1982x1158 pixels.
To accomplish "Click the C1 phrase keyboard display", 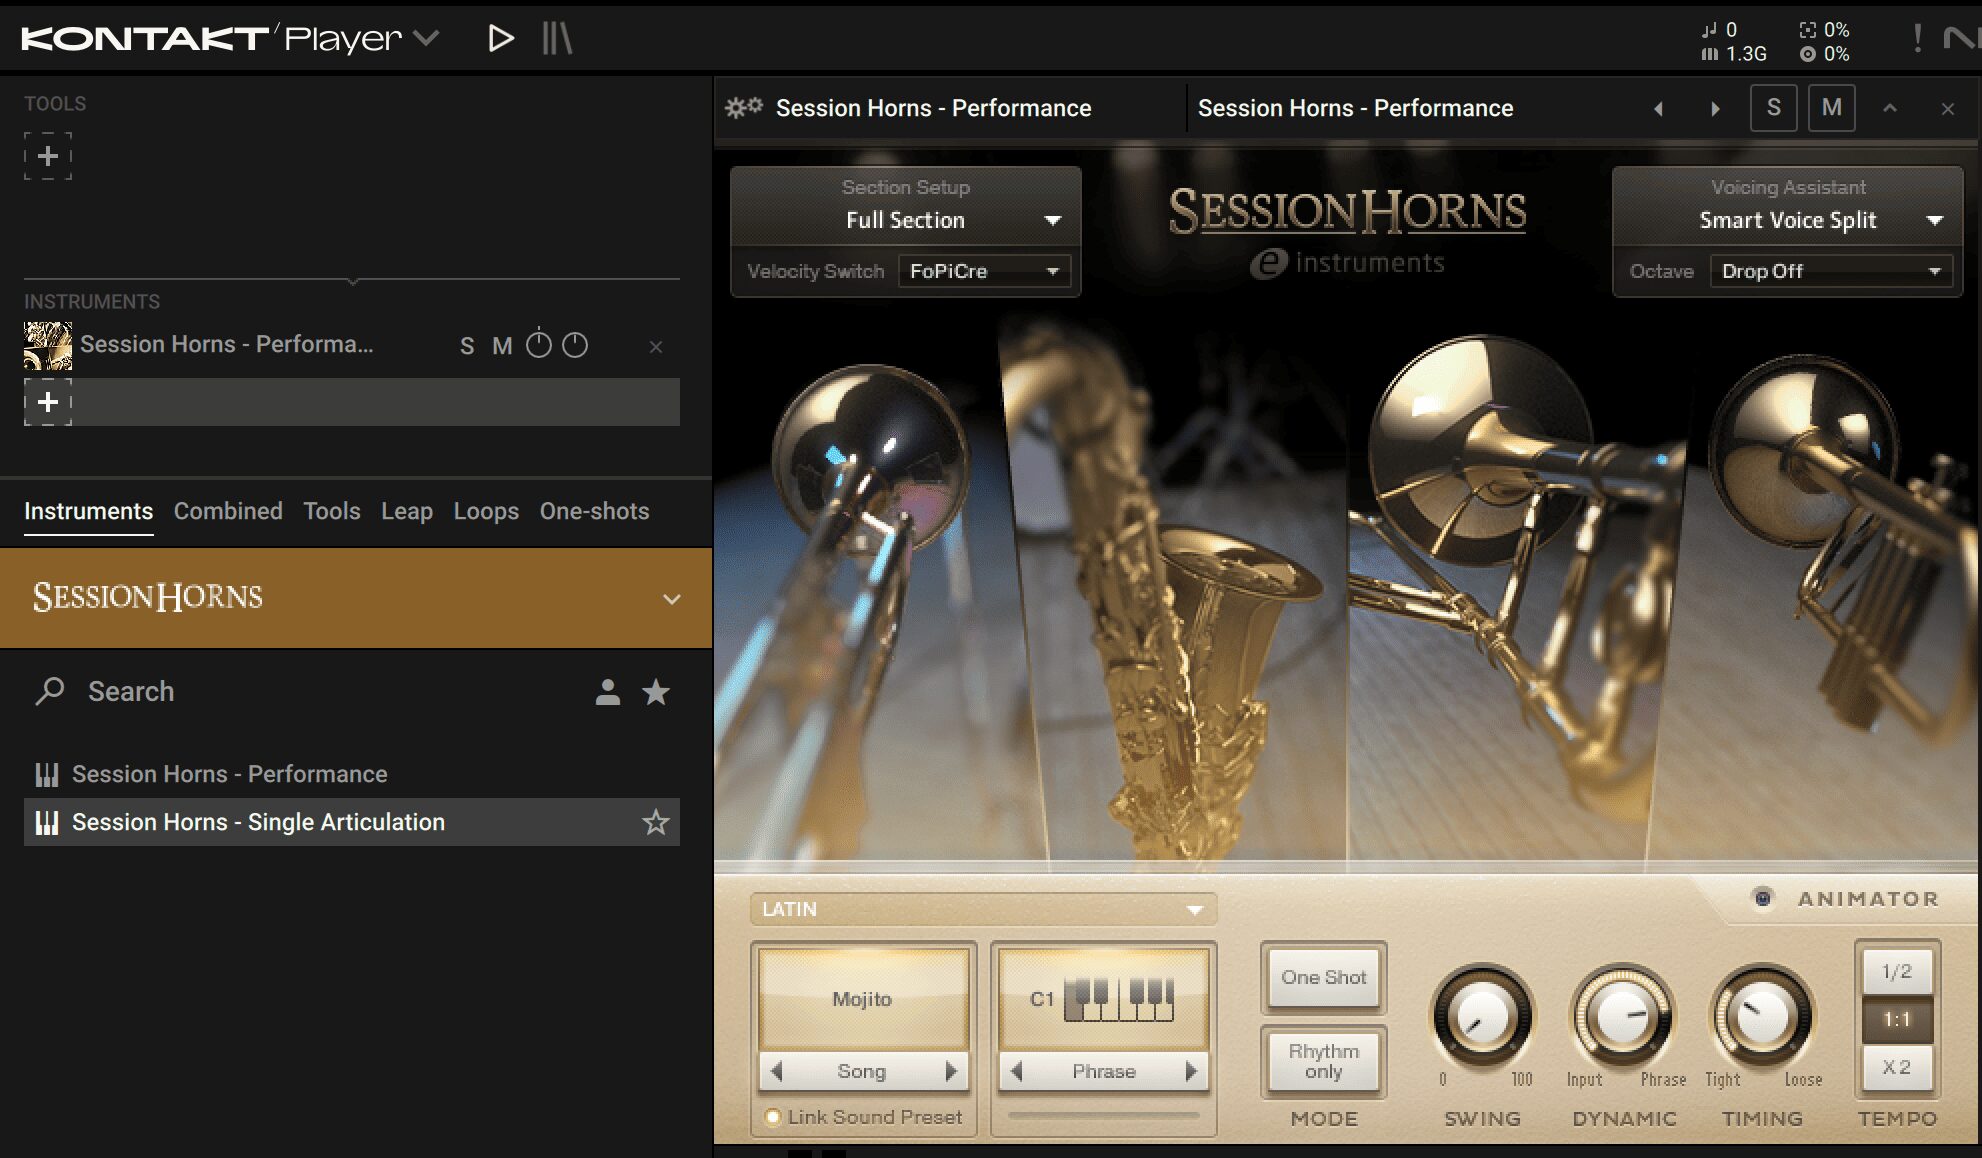I will point(1103,999).
